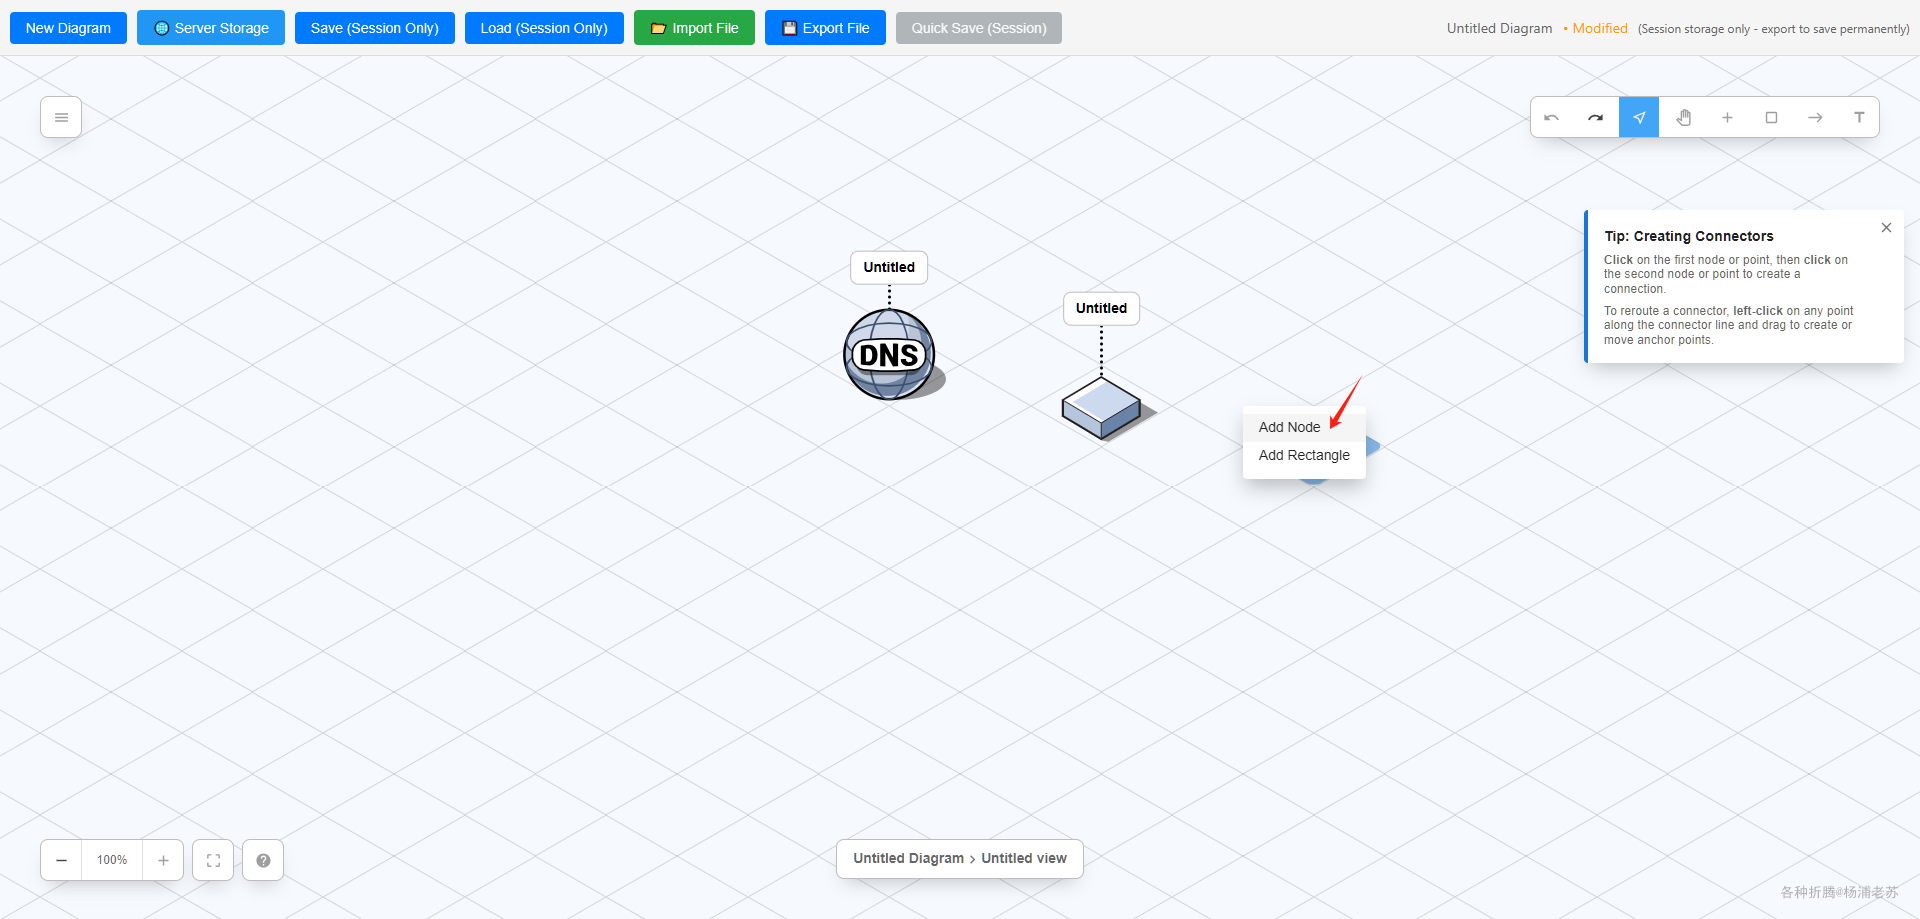Click Save (Session Only)
1920x919 pixels.
375,28
